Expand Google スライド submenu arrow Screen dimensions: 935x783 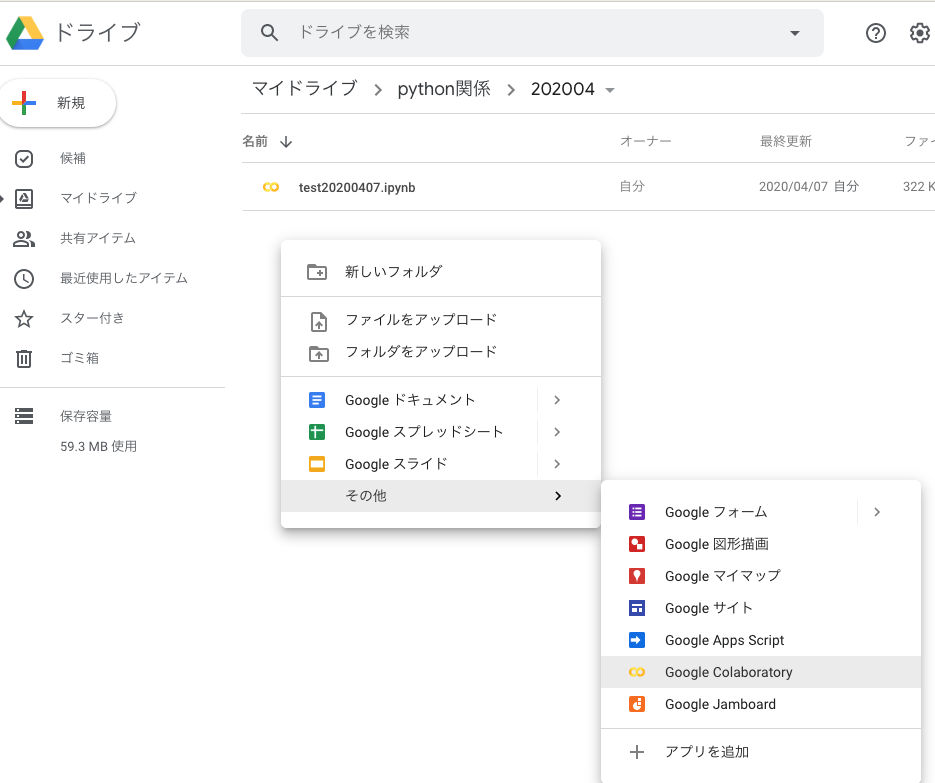pos(557,464)
